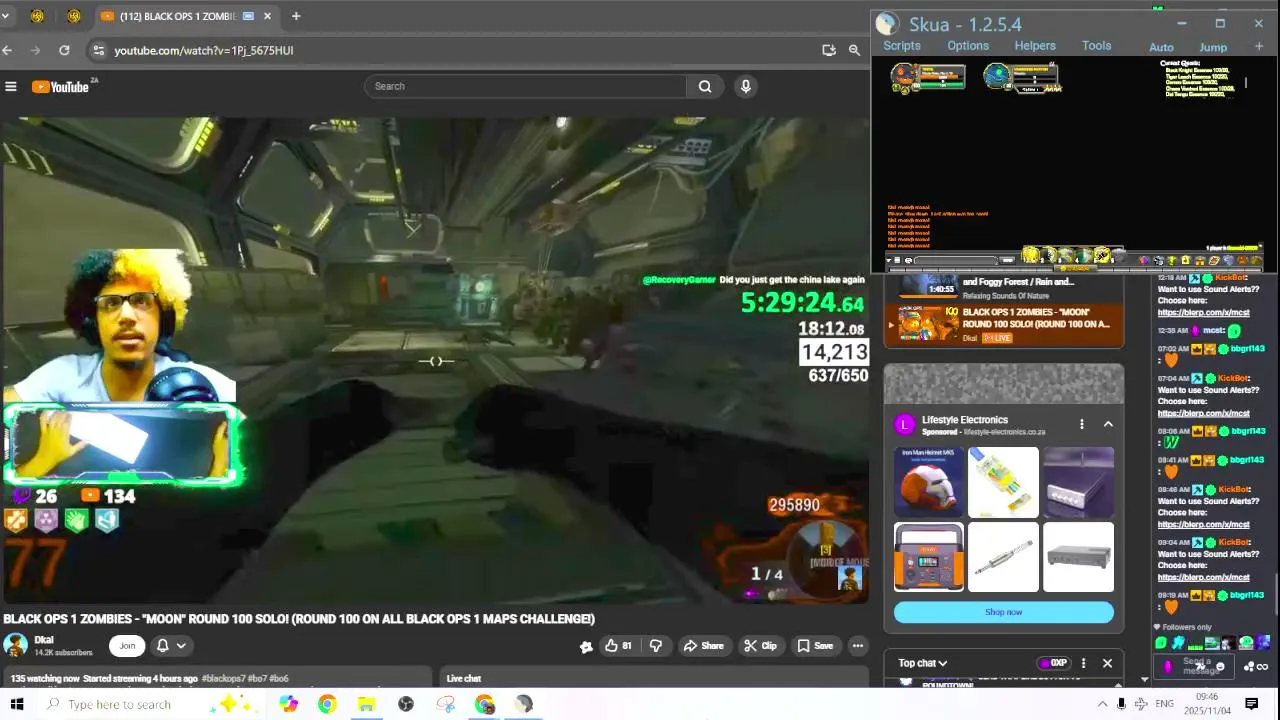Image resolution: width=1280 pixels, height=720 pixels.
Task: Click the YouTube logo
Action: coord(62,87)
